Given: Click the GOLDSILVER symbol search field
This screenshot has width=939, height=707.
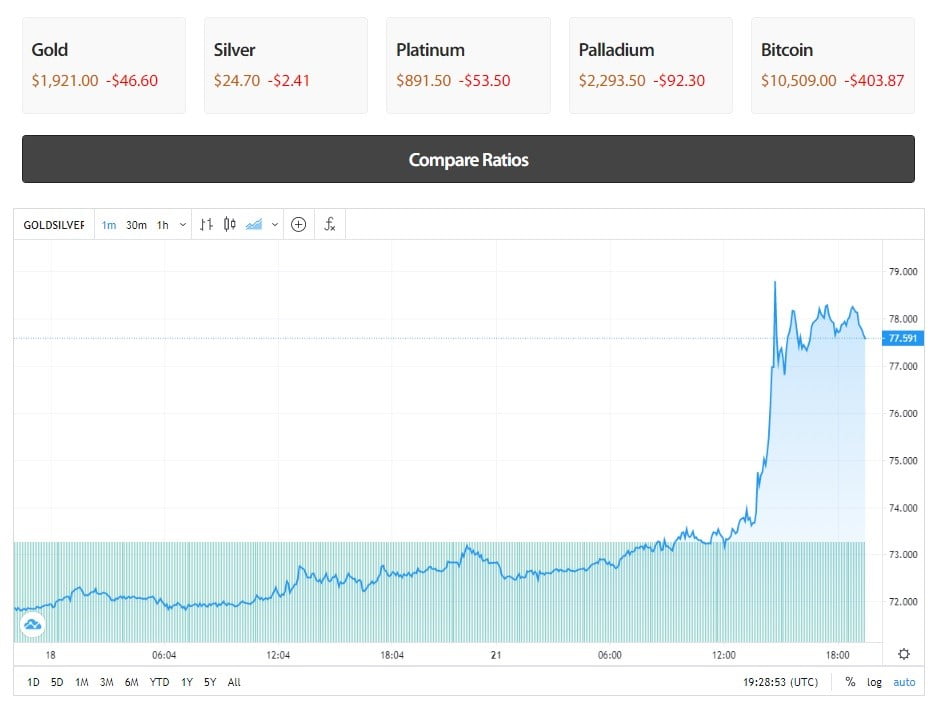Looking at the screenshot, I should tap(54, 225).
